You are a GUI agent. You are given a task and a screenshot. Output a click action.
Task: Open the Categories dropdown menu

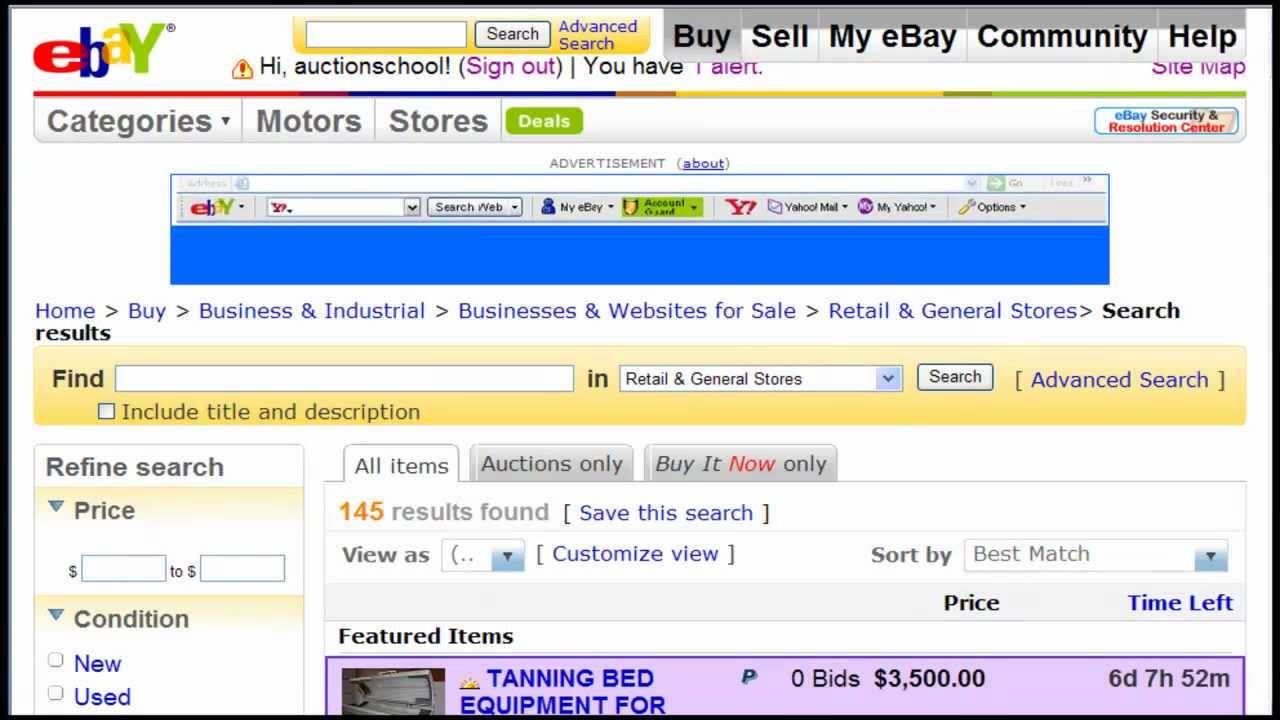tap(138, 121)
